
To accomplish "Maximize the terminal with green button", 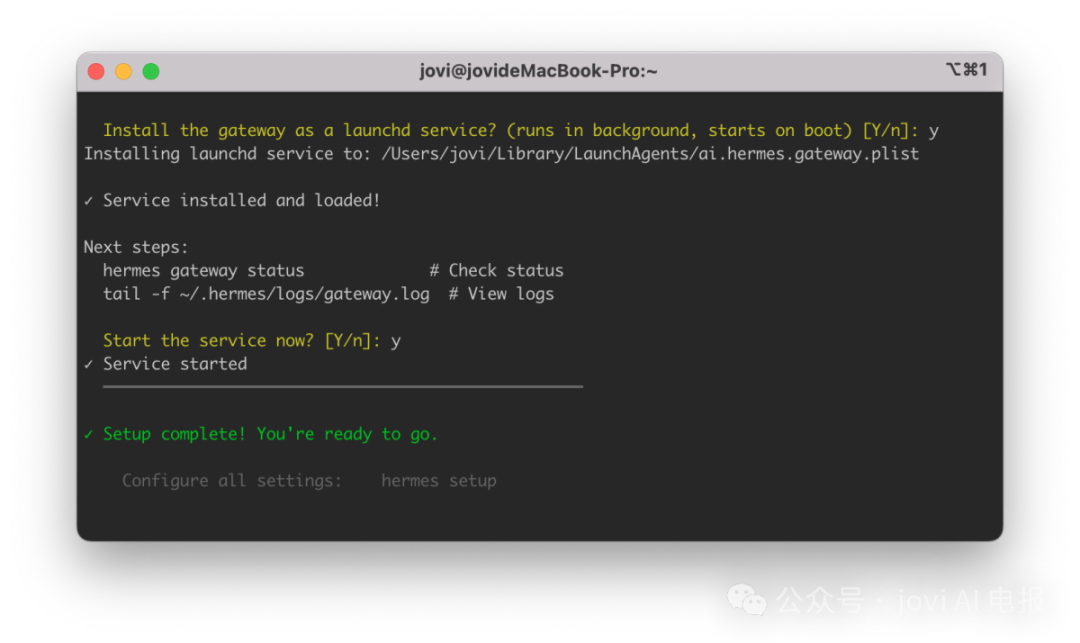I will (151, 72).
